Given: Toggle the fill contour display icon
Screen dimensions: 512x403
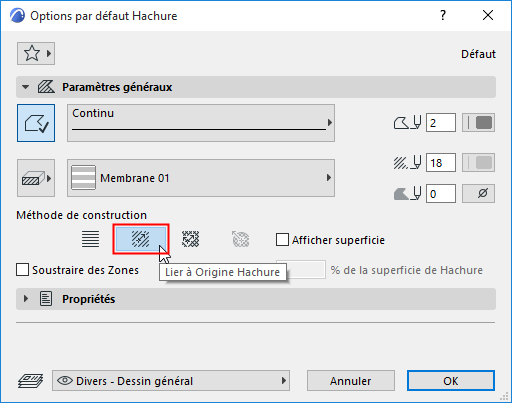Looking at the screenshot, I should (x=36, y=123).
